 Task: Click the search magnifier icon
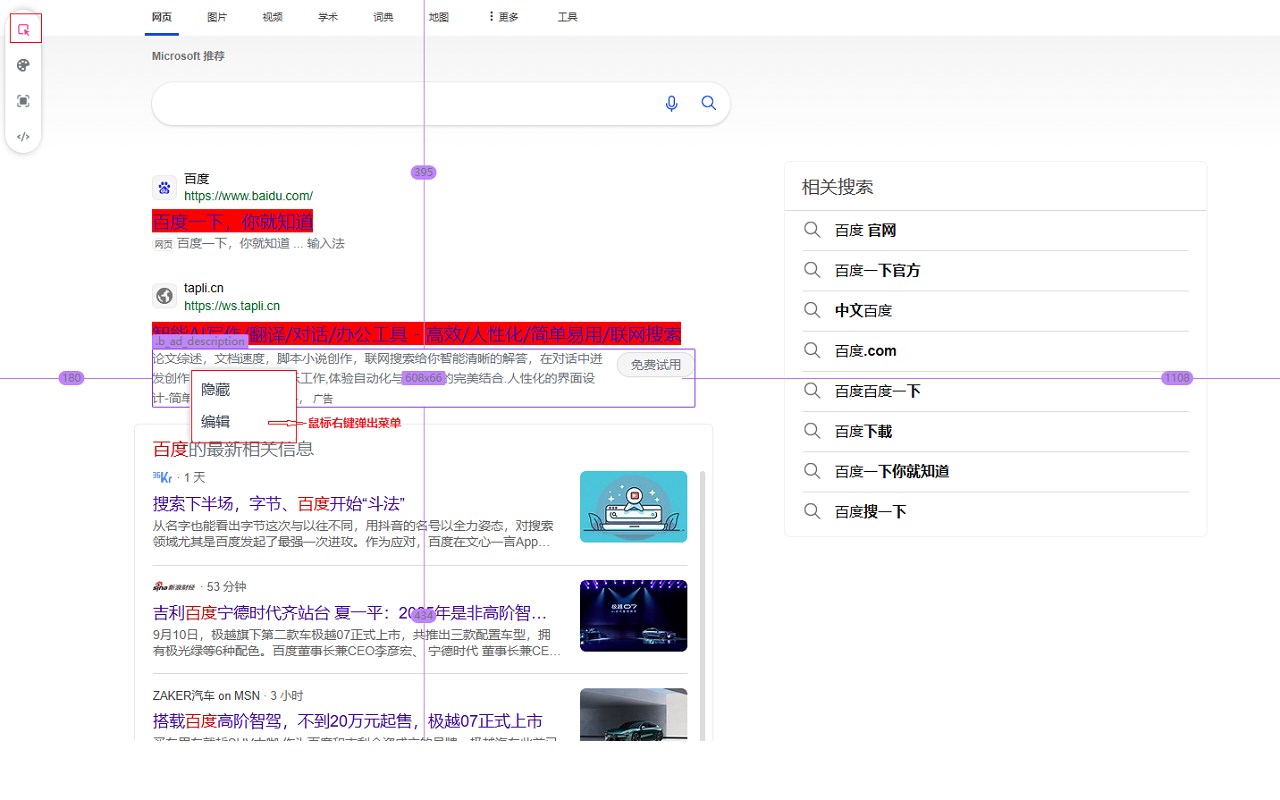pos(709,103)
